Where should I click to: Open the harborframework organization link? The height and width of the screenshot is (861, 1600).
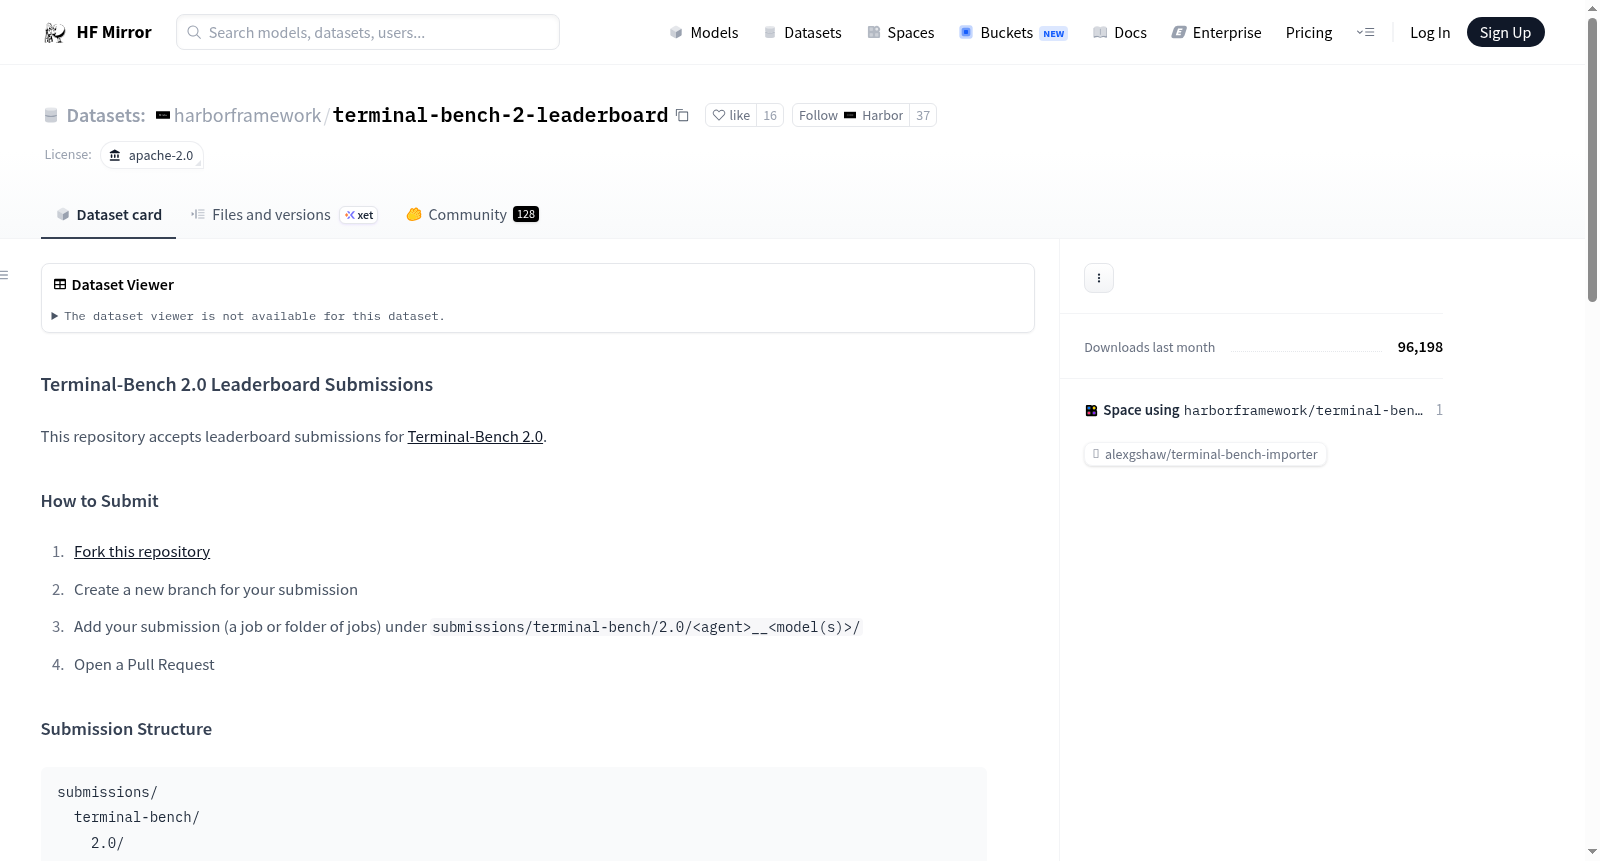pos(248,116)
